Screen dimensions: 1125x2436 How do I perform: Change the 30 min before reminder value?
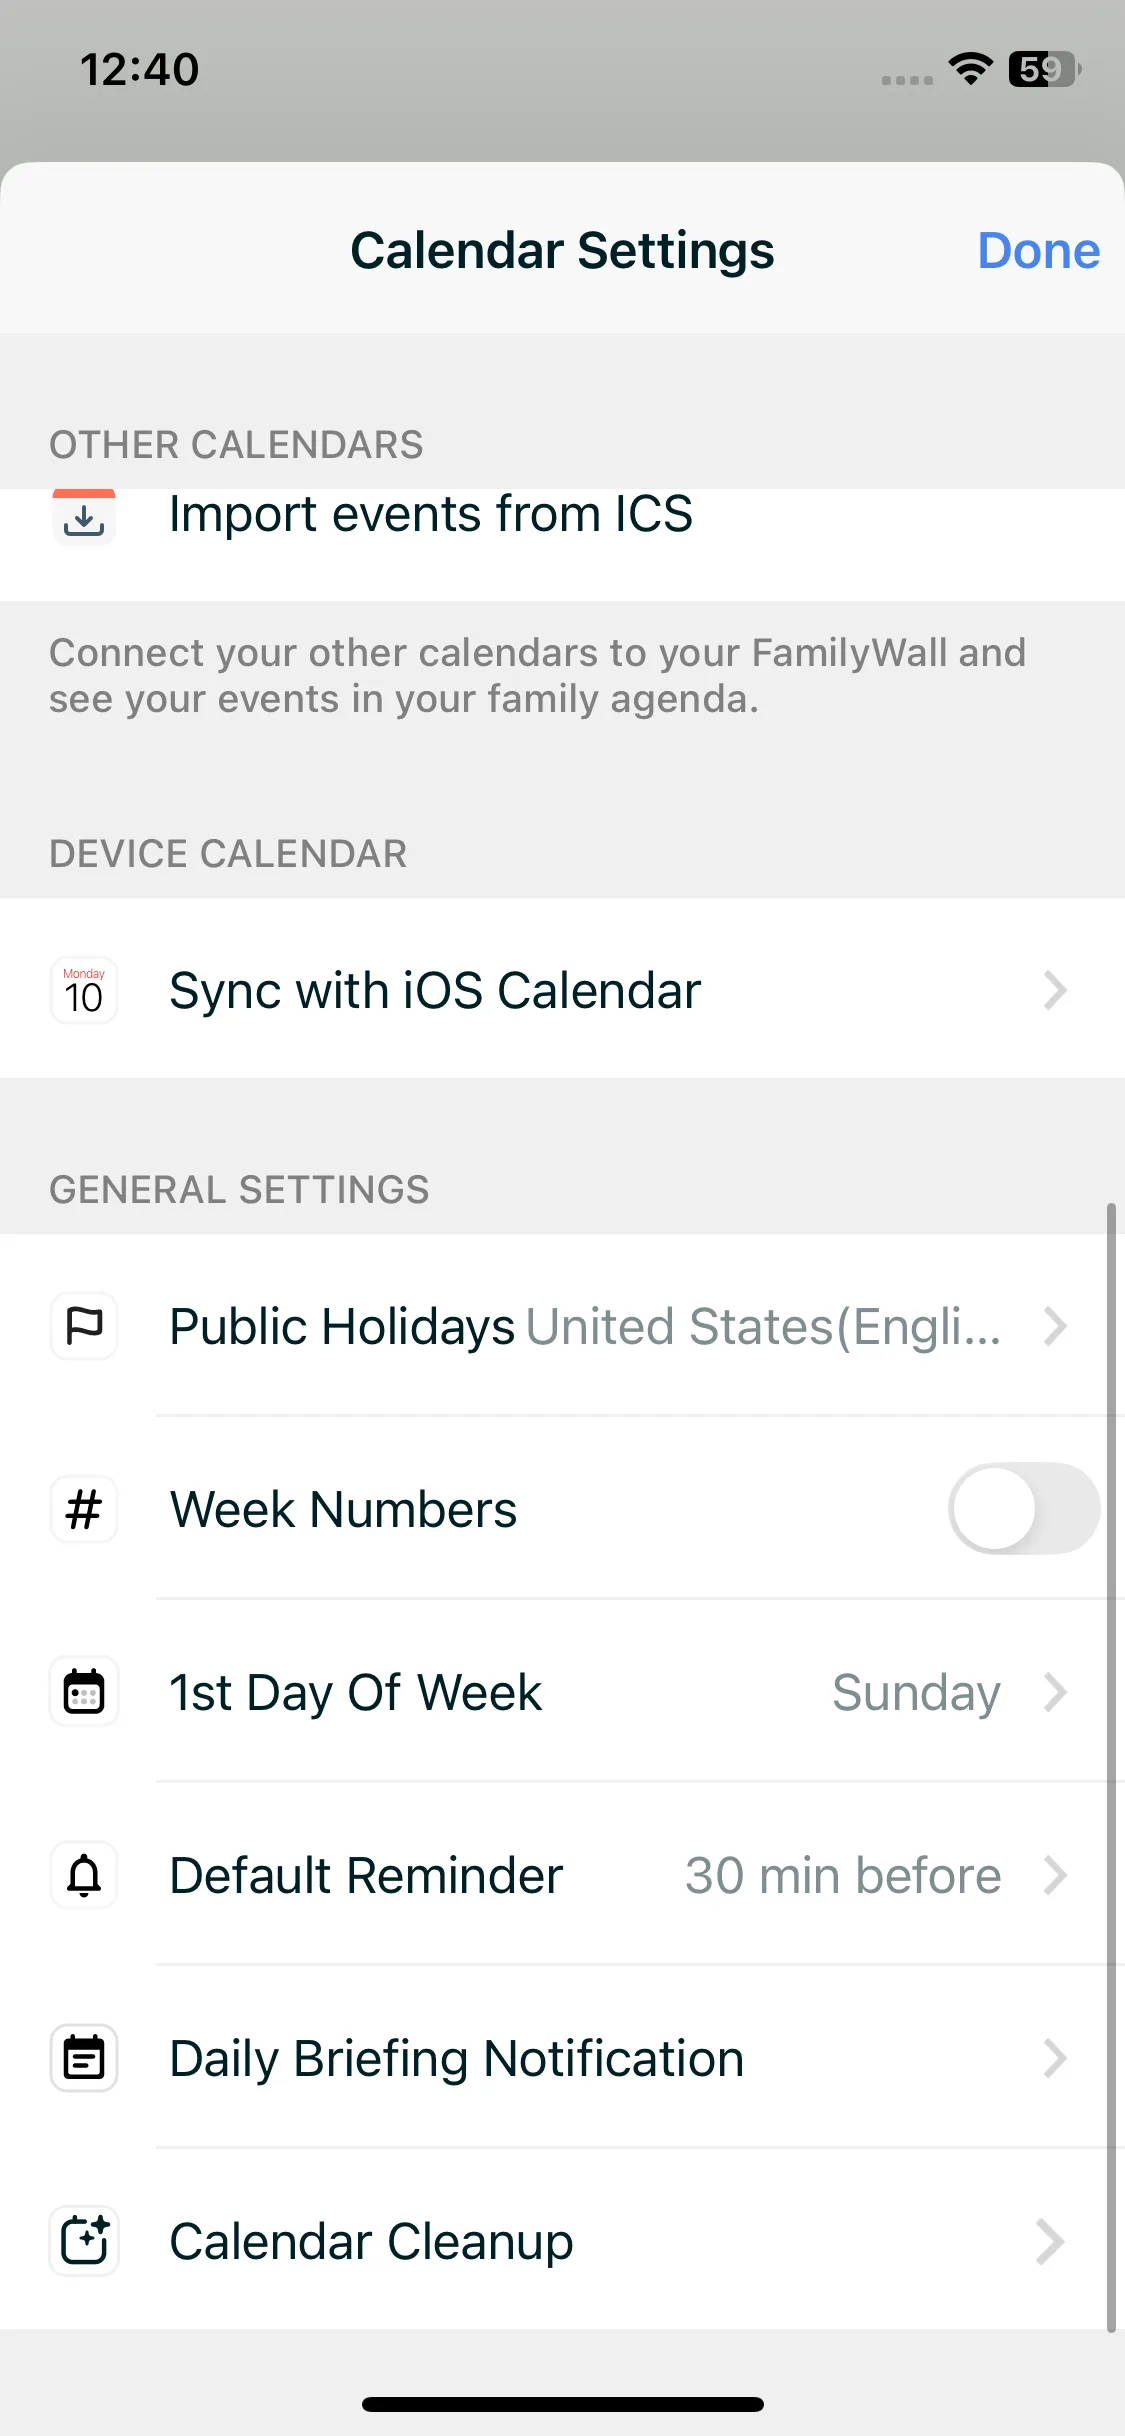coord(842,1876)
